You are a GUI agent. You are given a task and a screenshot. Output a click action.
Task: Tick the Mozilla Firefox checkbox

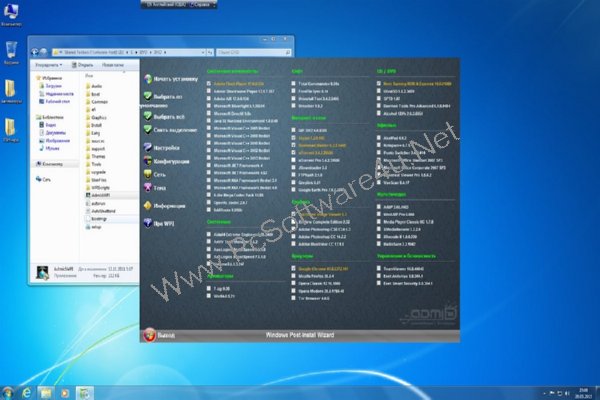pyautogui.click(x=293, y=276)
